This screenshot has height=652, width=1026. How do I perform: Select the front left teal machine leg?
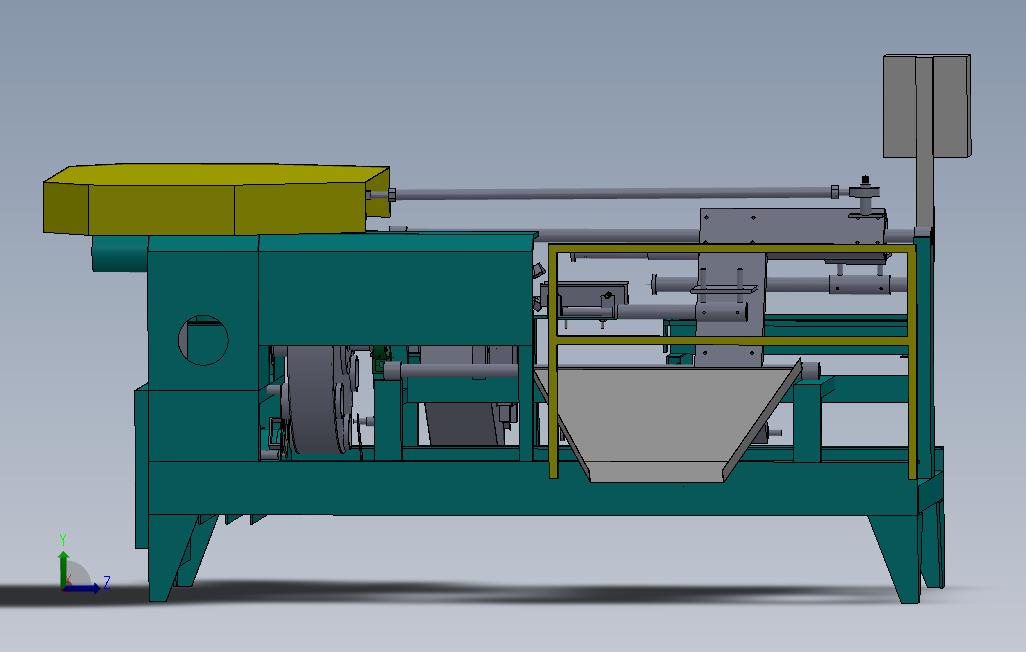[173, 558]
